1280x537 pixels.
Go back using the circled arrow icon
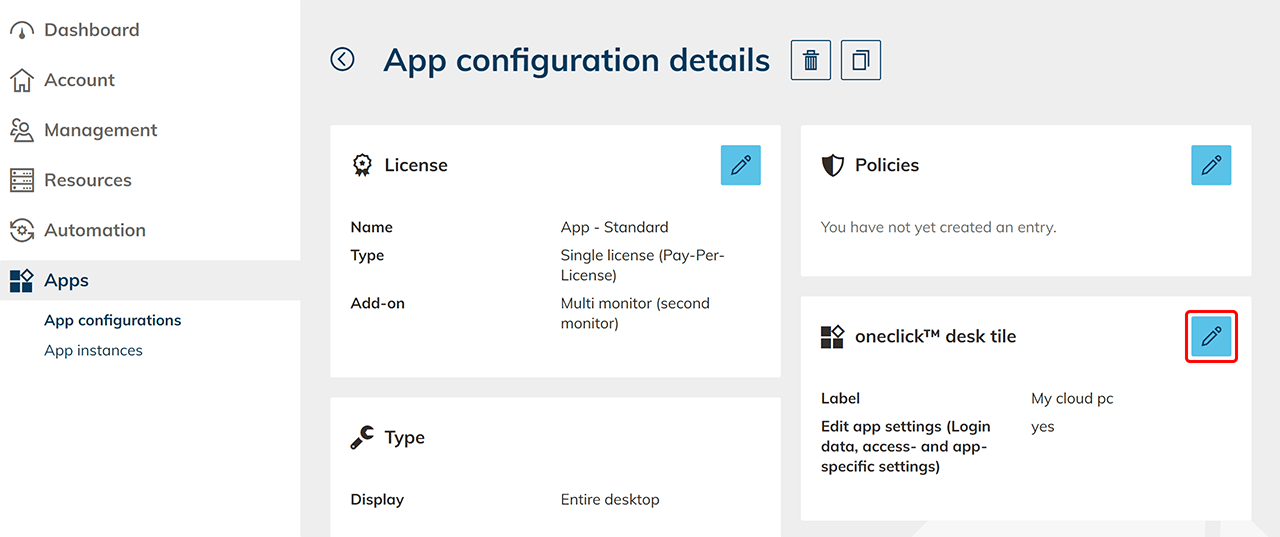pyautogui.click(x=342, y=60)
